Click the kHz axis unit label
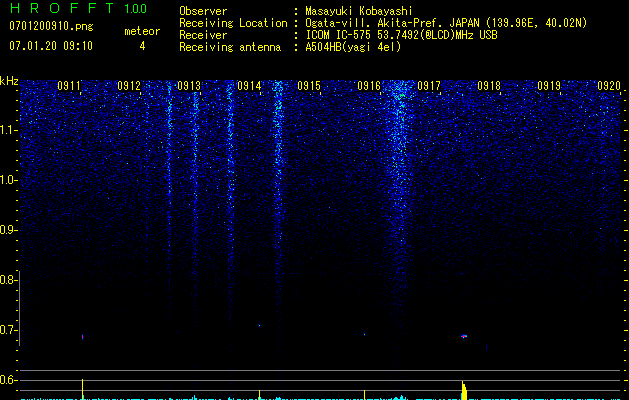Image resolution: width=629 pixels, height=400 pixels. tap(9, 81)
